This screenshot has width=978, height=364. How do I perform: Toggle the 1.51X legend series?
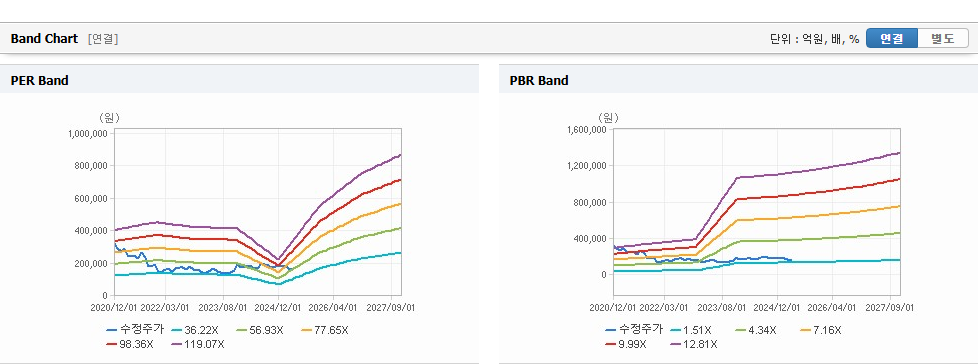point(693,330)
